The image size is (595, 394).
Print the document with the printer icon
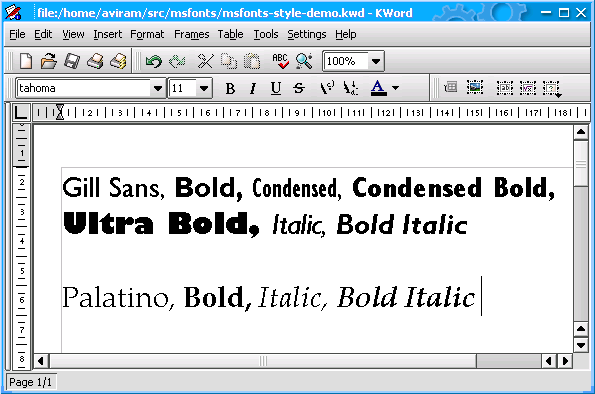[x=95, y=61]
